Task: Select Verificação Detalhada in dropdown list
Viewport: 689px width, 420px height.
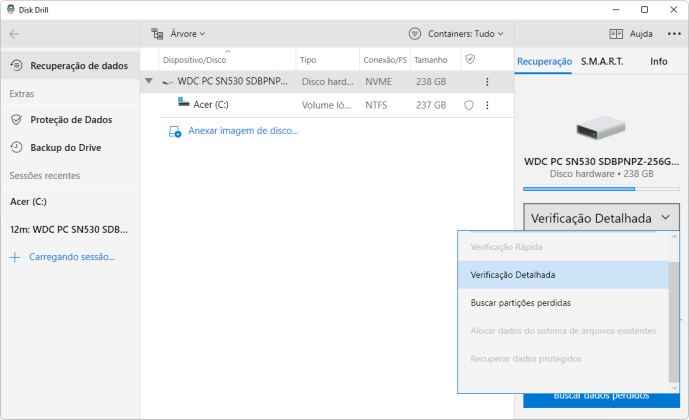Action: pyautogui.click(x=563, y=275)
